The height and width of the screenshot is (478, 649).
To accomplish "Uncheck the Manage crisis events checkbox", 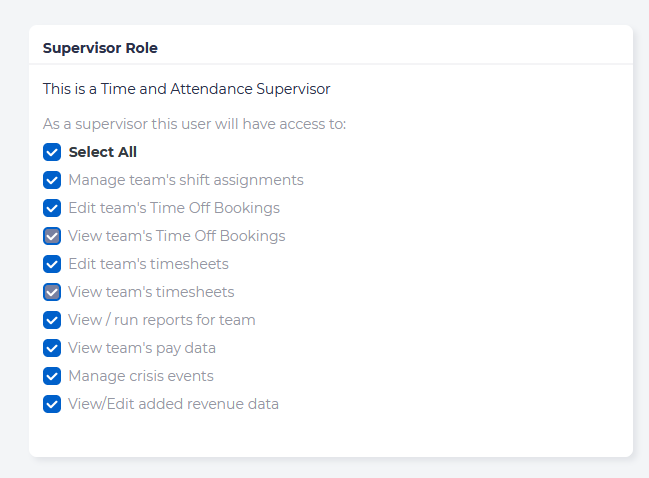I will coord(52,376).
